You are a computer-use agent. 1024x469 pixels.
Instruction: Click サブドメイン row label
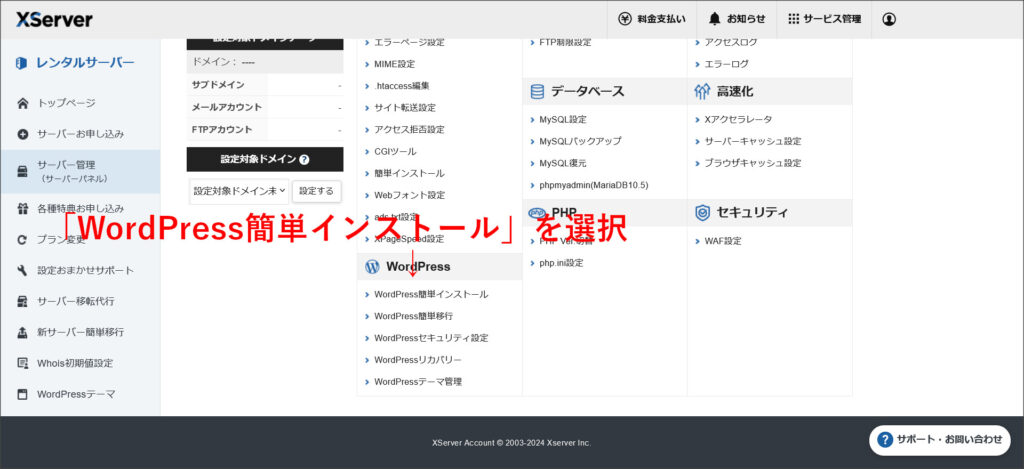point(218,85)
